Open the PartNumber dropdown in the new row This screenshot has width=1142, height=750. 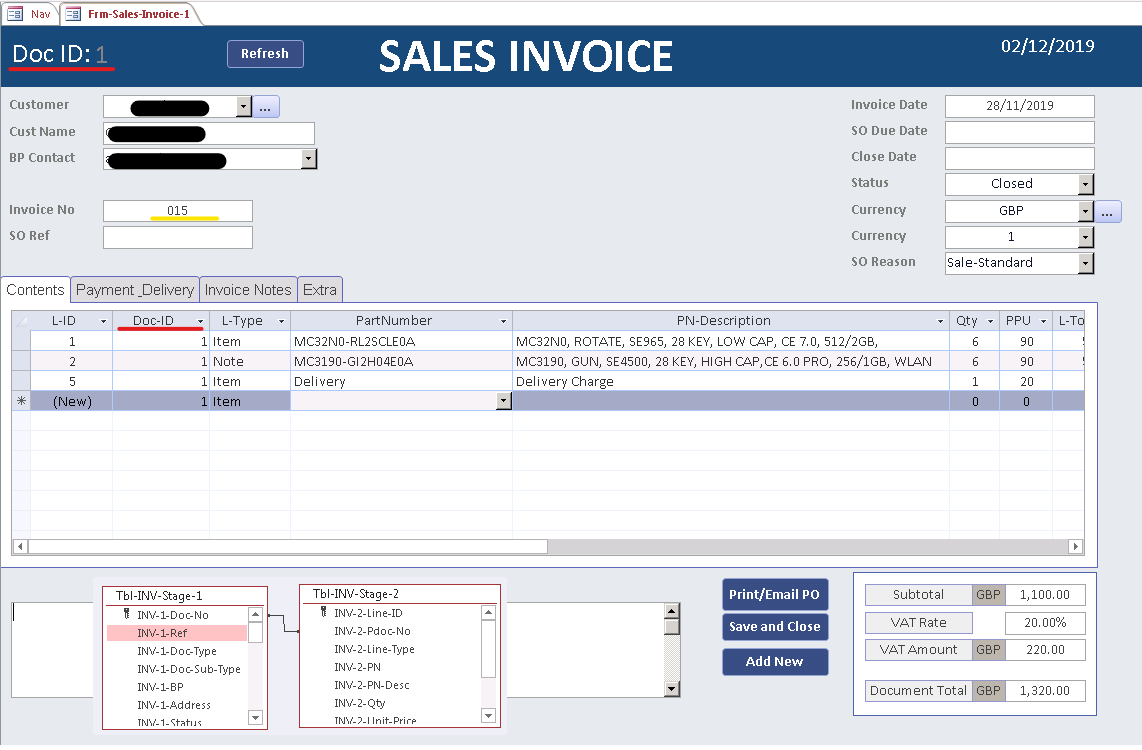click(503, 401)
